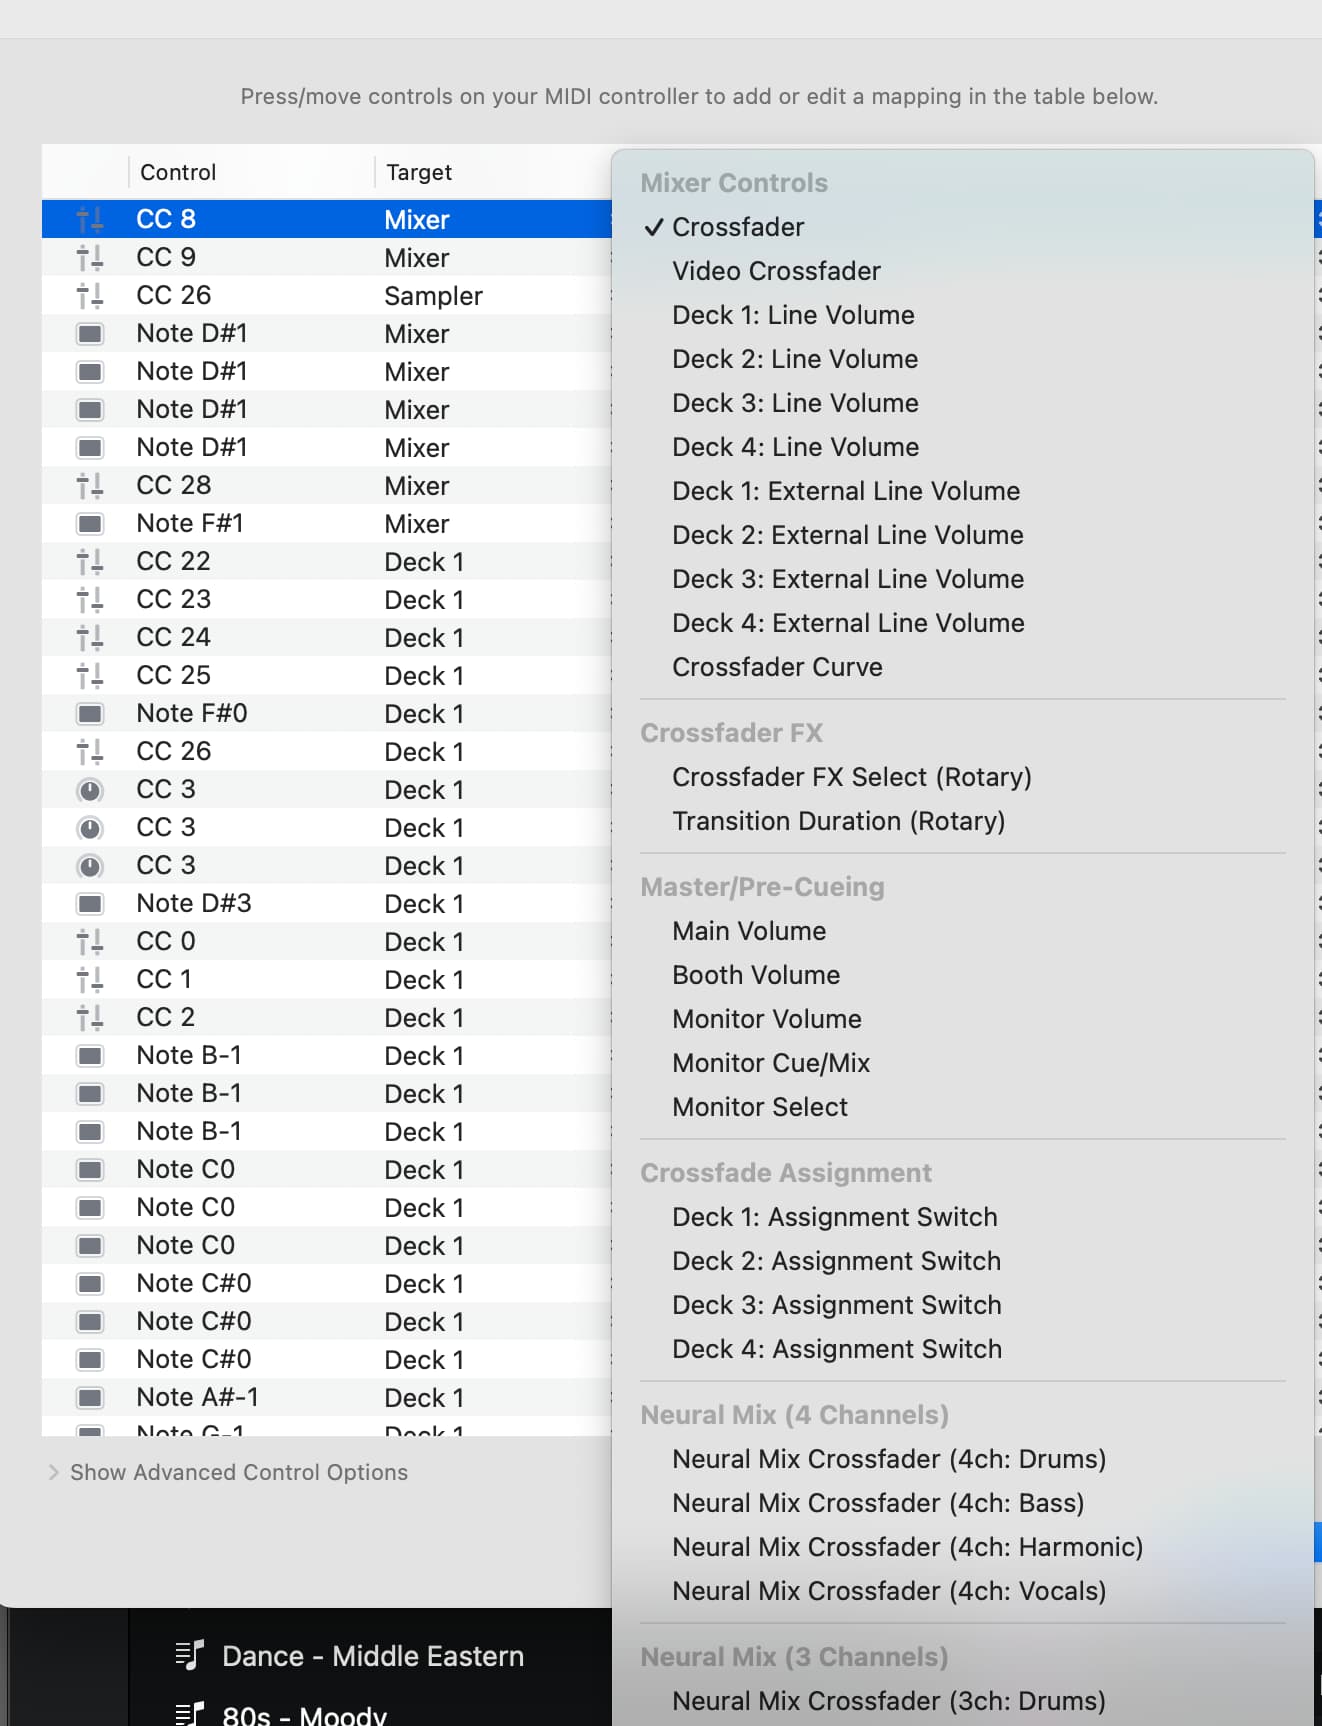1322x1726 pixels.
Task: Click the button icon beside Note F#1
Action: [x=90, y=524]
